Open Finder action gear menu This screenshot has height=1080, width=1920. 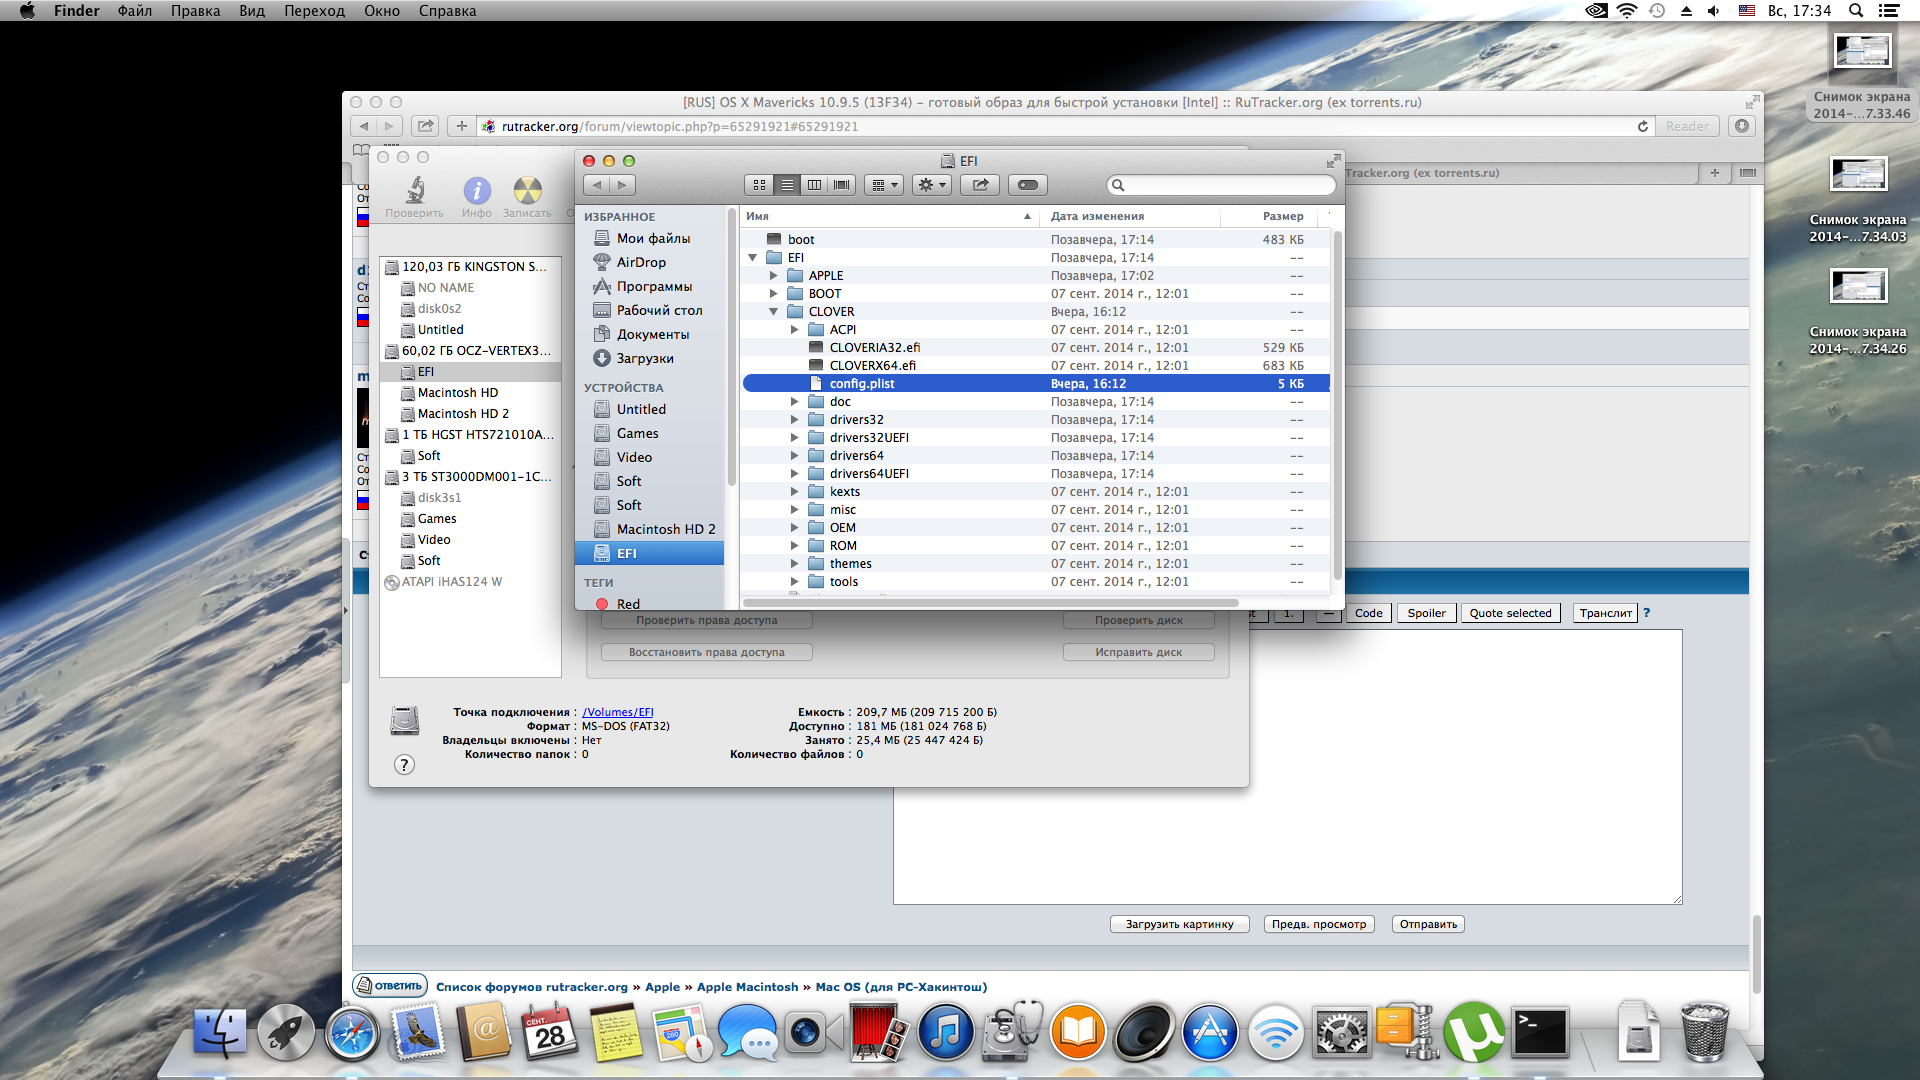point(931,185)
